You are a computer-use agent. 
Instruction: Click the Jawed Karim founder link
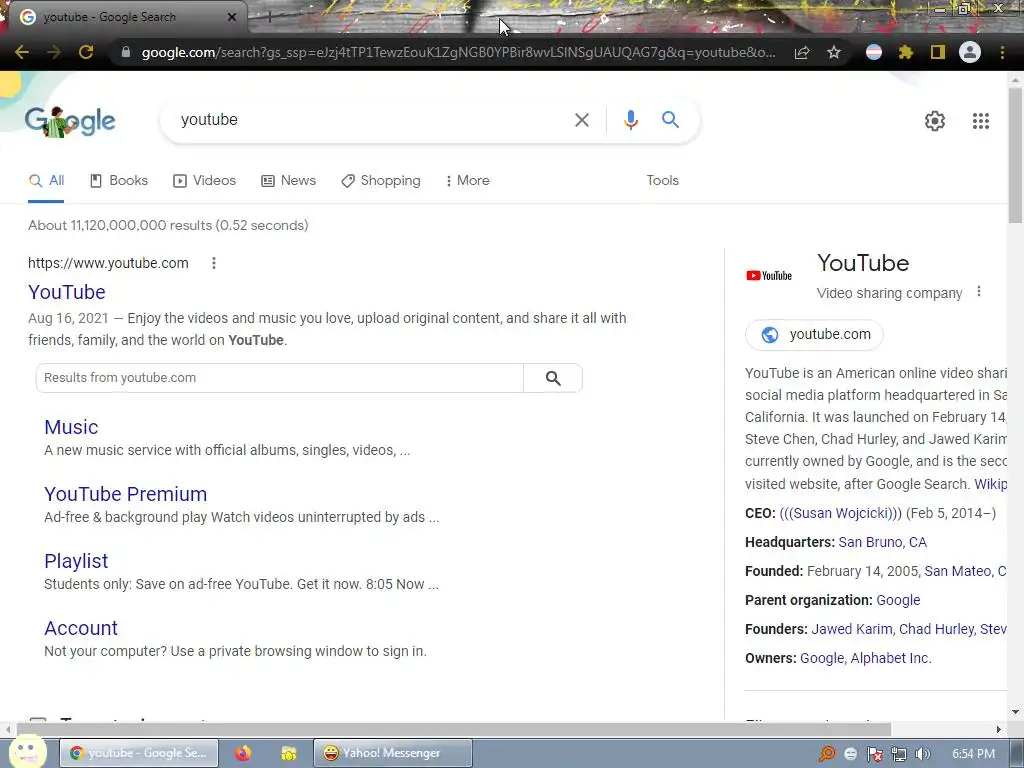(x=852, y=629)
